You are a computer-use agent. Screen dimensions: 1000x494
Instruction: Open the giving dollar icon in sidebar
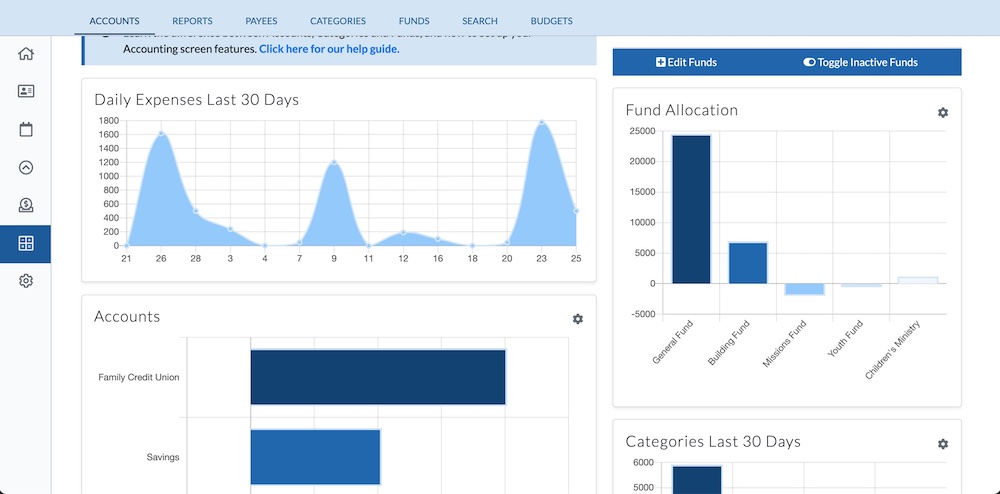click(26, 205)
